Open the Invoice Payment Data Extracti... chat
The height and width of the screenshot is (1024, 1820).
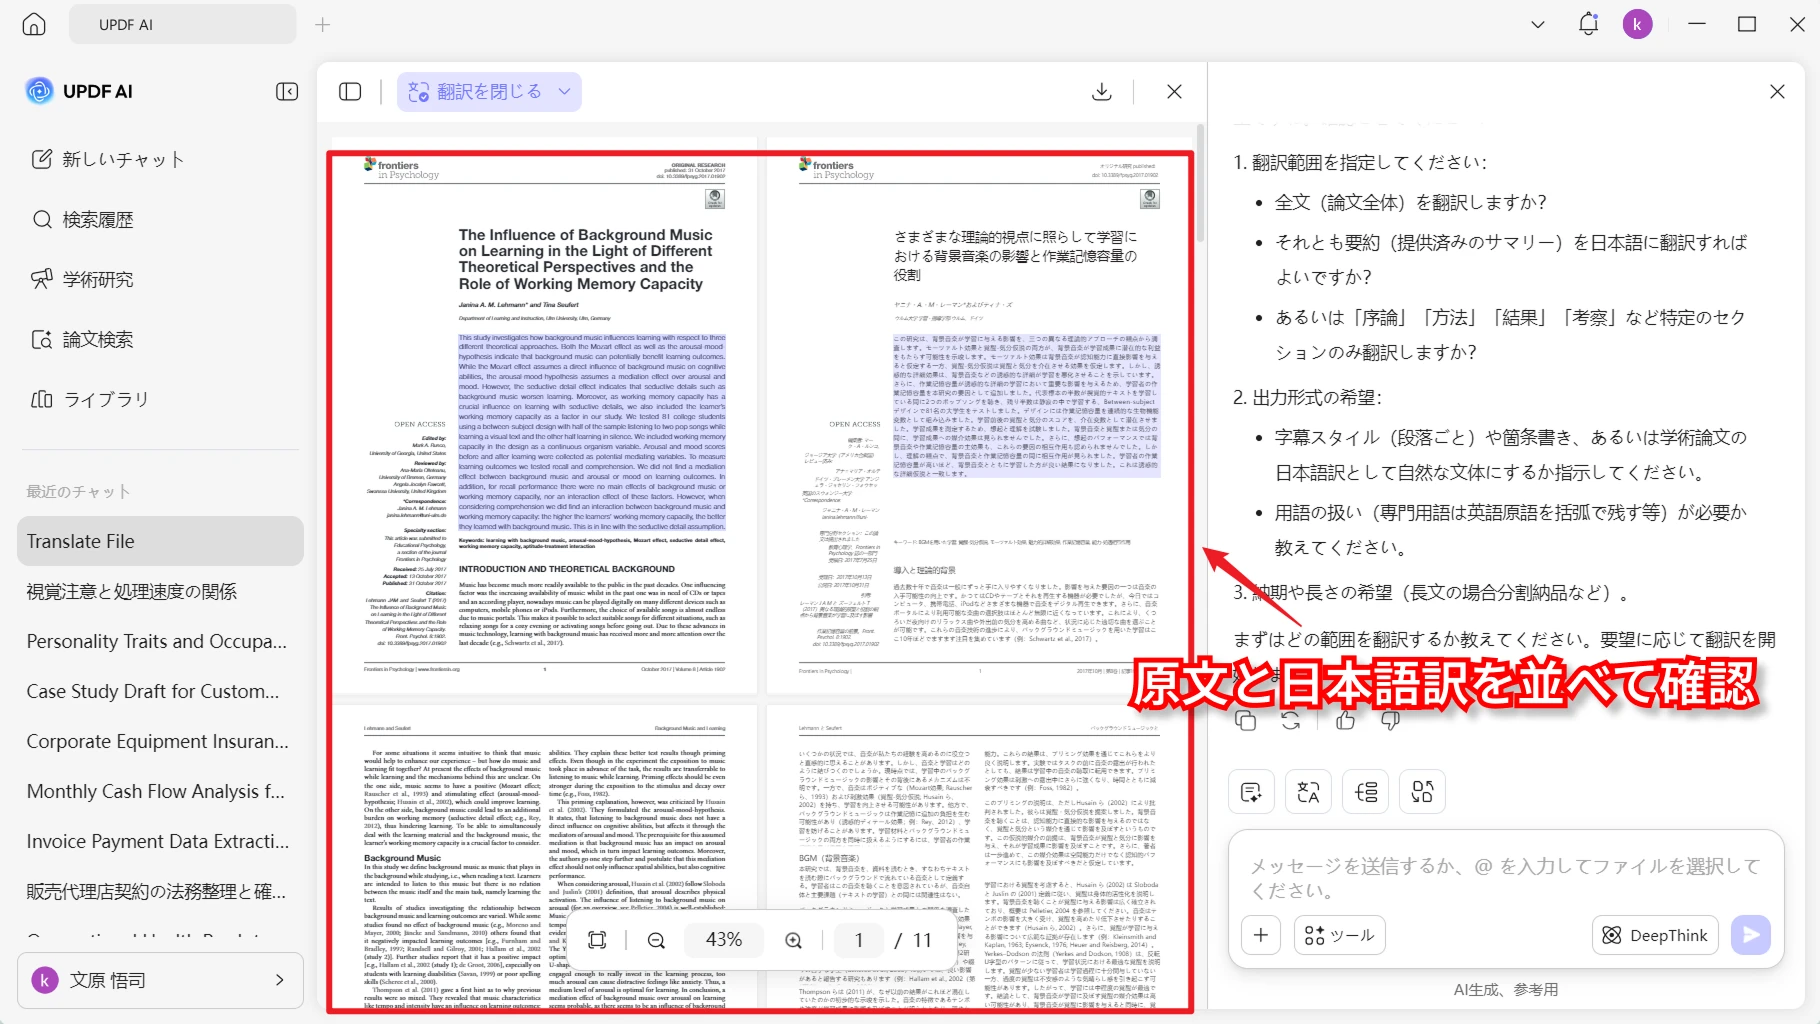point(160,841)
